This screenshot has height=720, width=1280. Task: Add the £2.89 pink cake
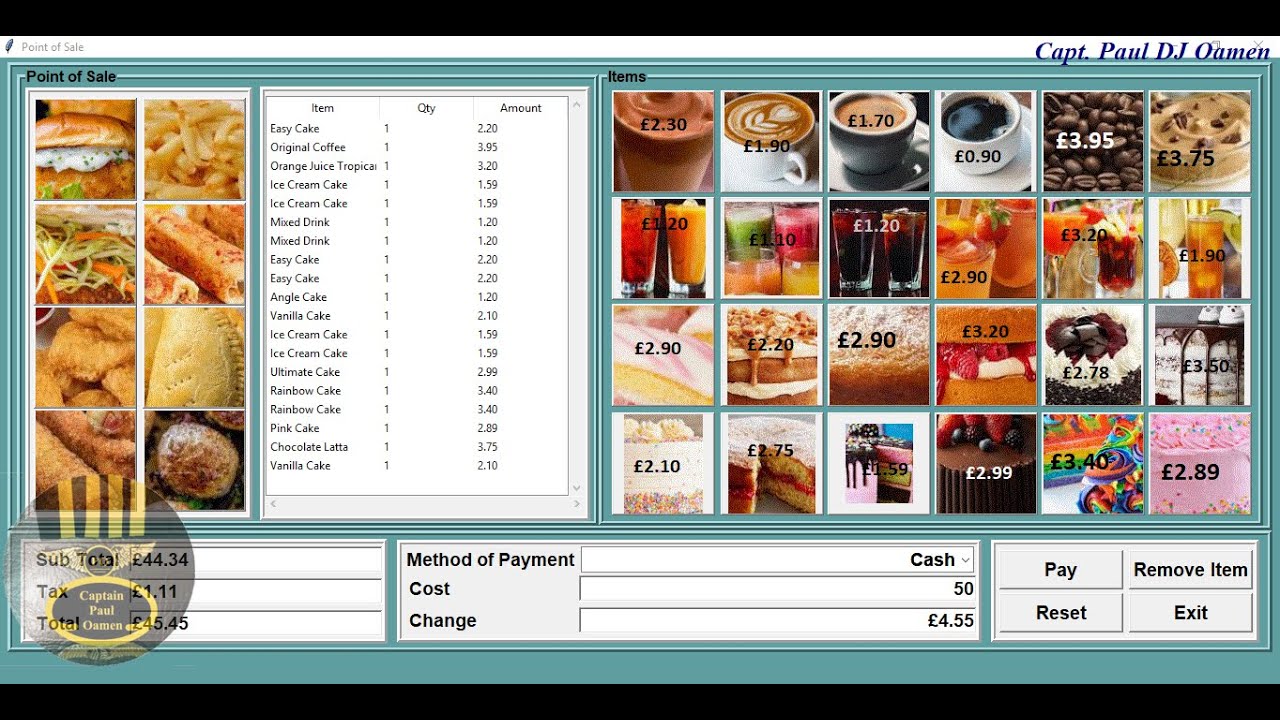[1200, 463]
